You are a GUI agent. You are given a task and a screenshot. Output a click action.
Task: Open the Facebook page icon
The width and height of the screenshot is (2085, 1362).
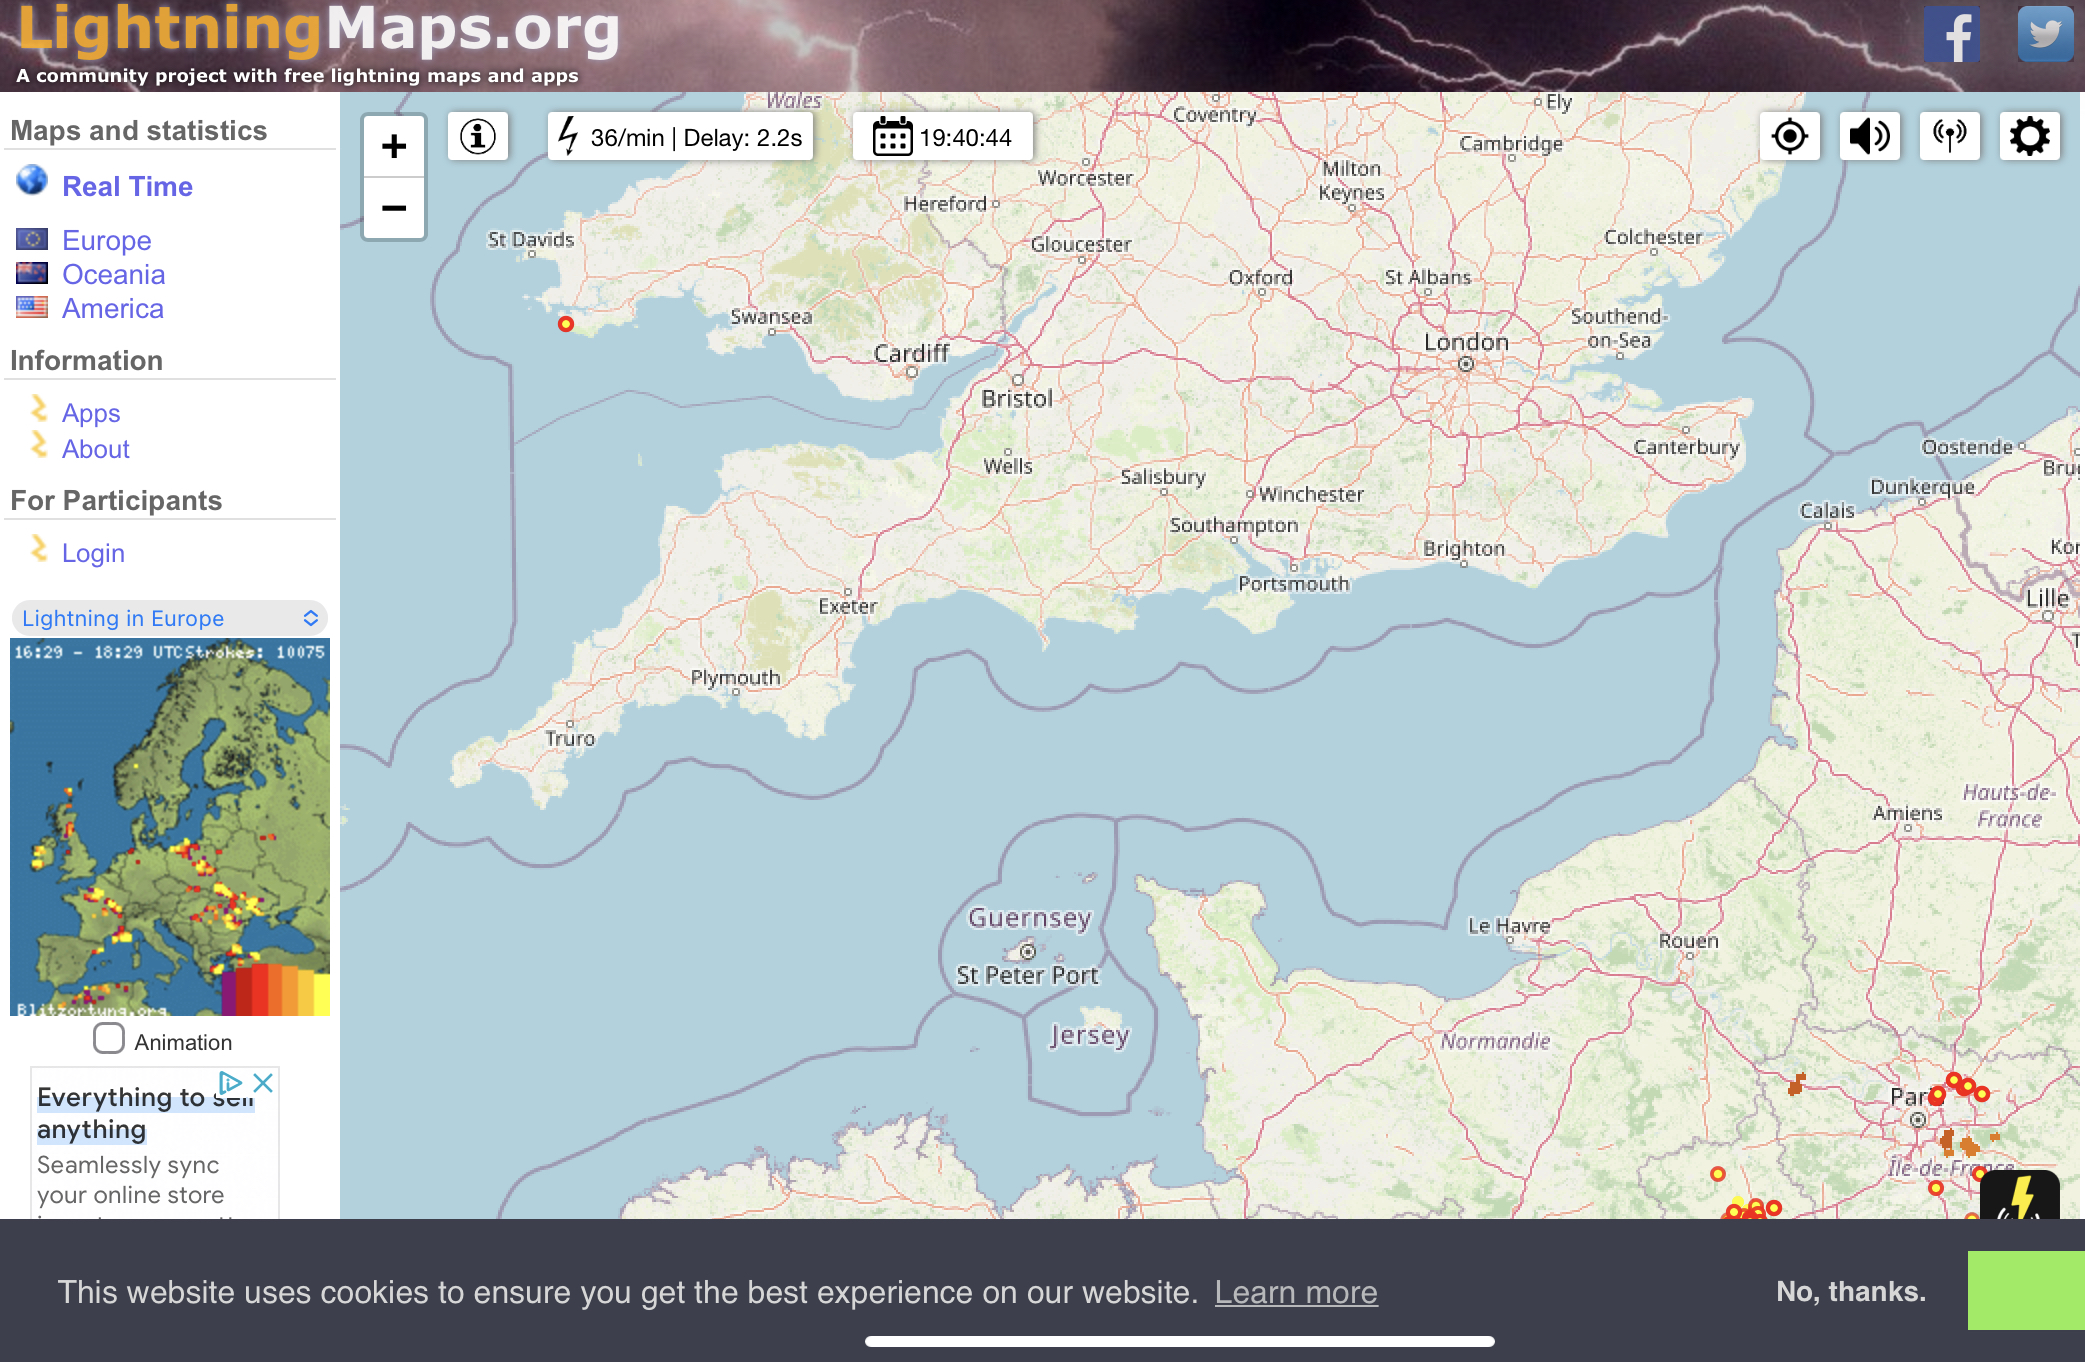pyautogui.click(x=1951, y=35)
